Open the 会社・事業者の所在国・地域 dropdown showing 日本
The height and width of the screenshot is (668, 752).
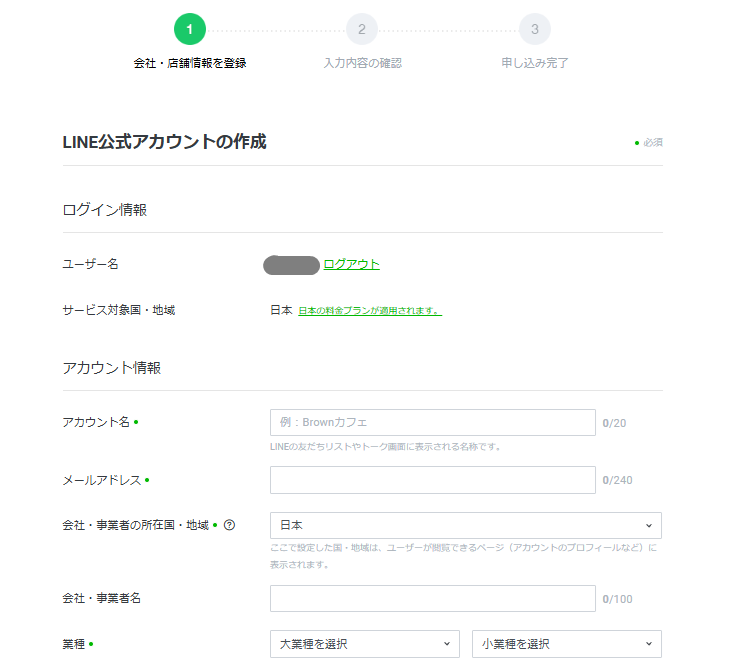pyautogui.click(x=466, y=526)
